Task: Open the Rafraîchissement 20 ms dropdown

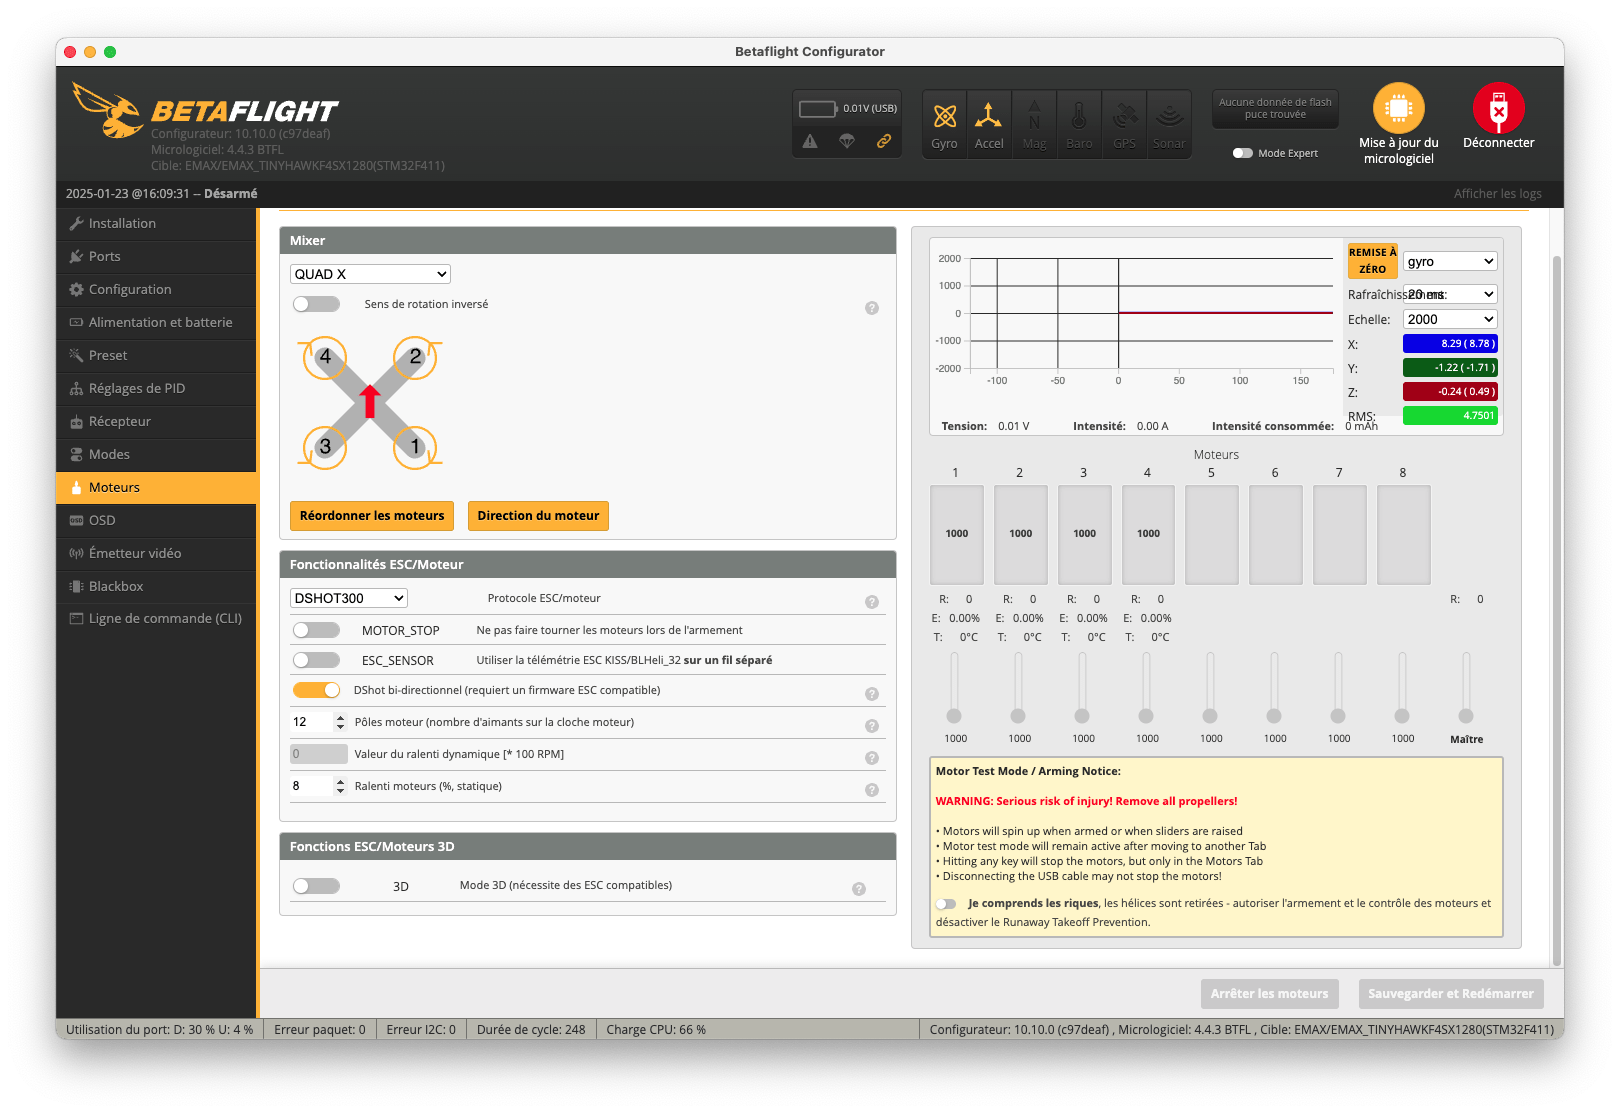Action: tap(1450, 294)
